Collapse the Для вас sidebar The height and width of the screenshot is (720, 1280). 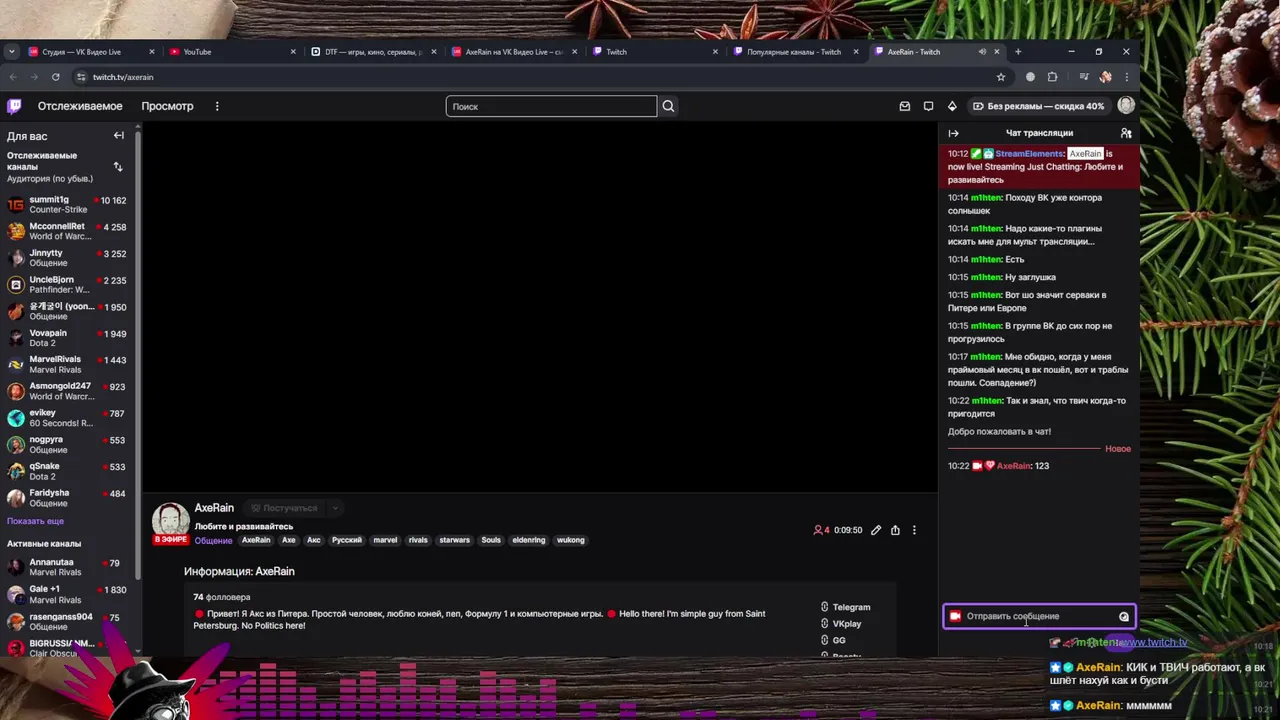point(118,136)
